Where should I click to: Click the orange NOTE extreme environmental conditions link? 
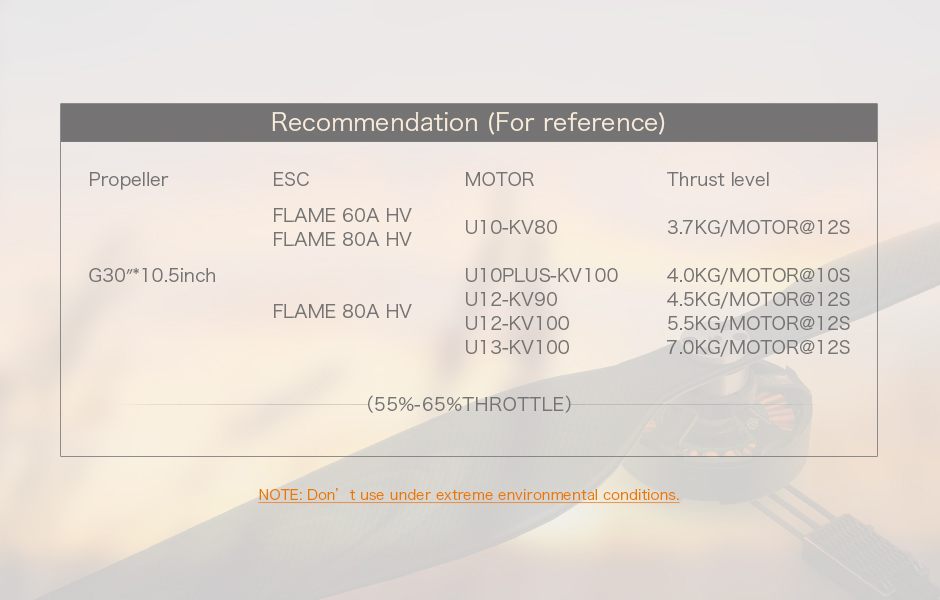469,495
